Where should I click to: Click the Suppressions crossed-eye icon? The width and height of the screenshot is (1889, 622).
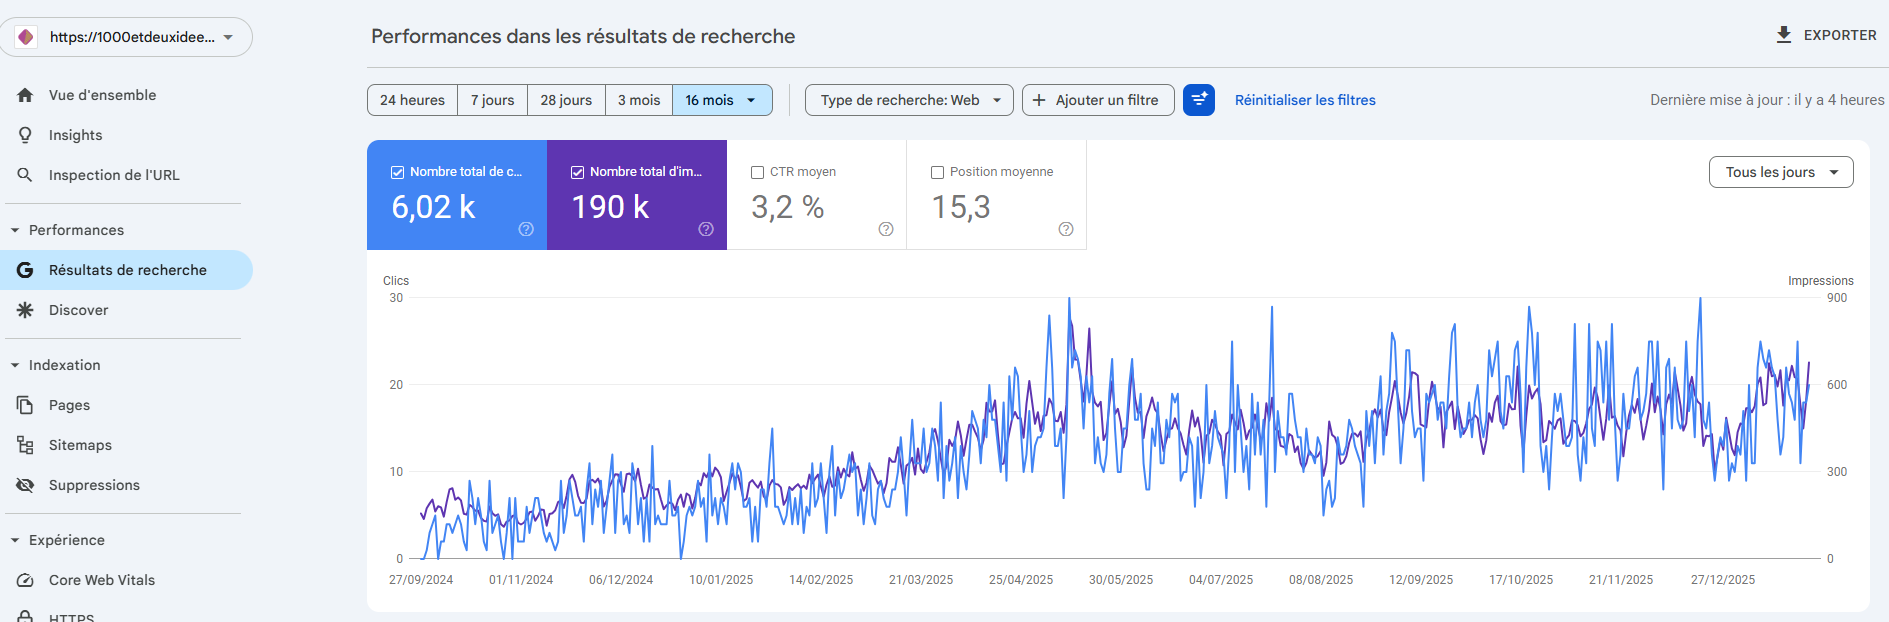[25, 485]
